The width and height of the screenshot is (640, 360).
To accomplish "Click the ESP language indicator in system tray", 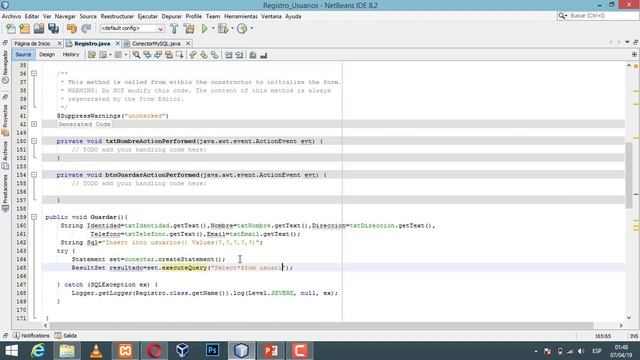I will (x=596, y=351).
